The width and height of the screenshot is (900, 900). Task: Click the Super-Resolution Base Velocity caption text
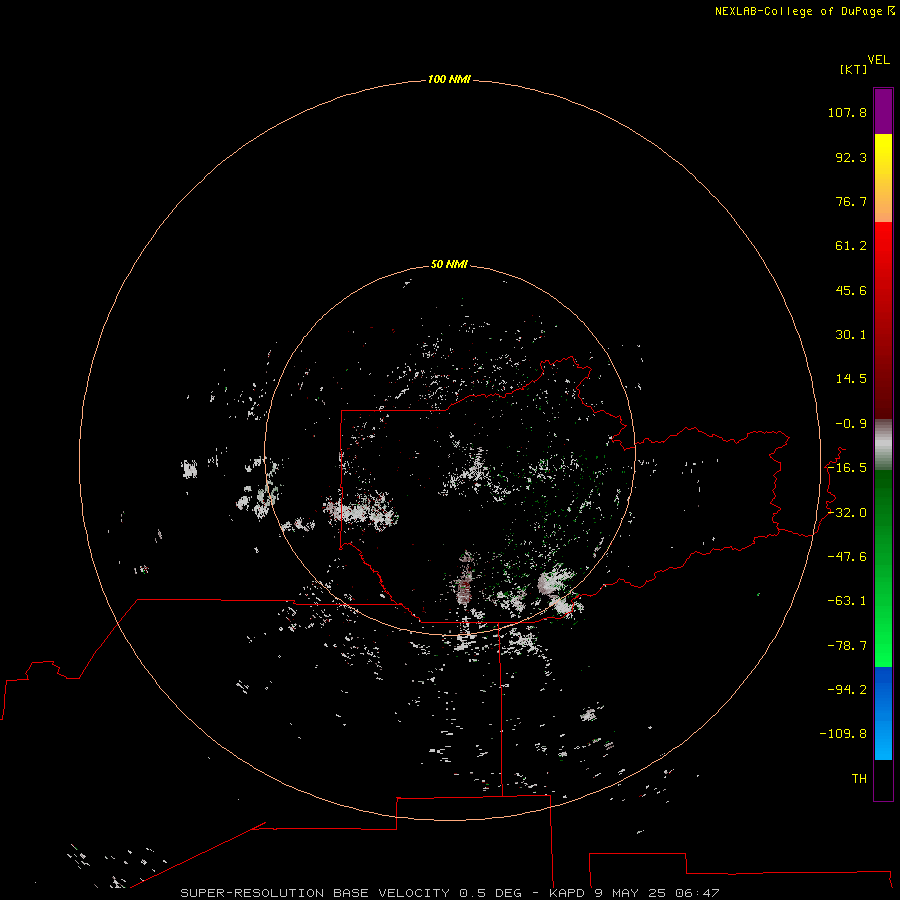pos(317,893)
